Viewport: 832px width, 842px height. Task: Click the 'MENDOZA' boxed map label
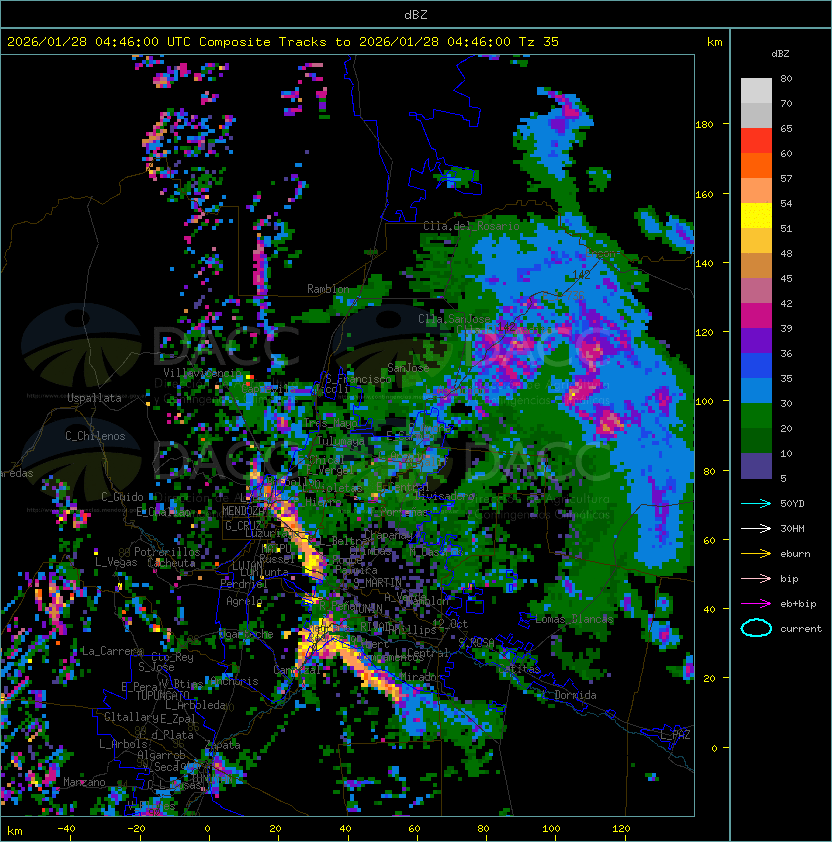tap(243, 511)
